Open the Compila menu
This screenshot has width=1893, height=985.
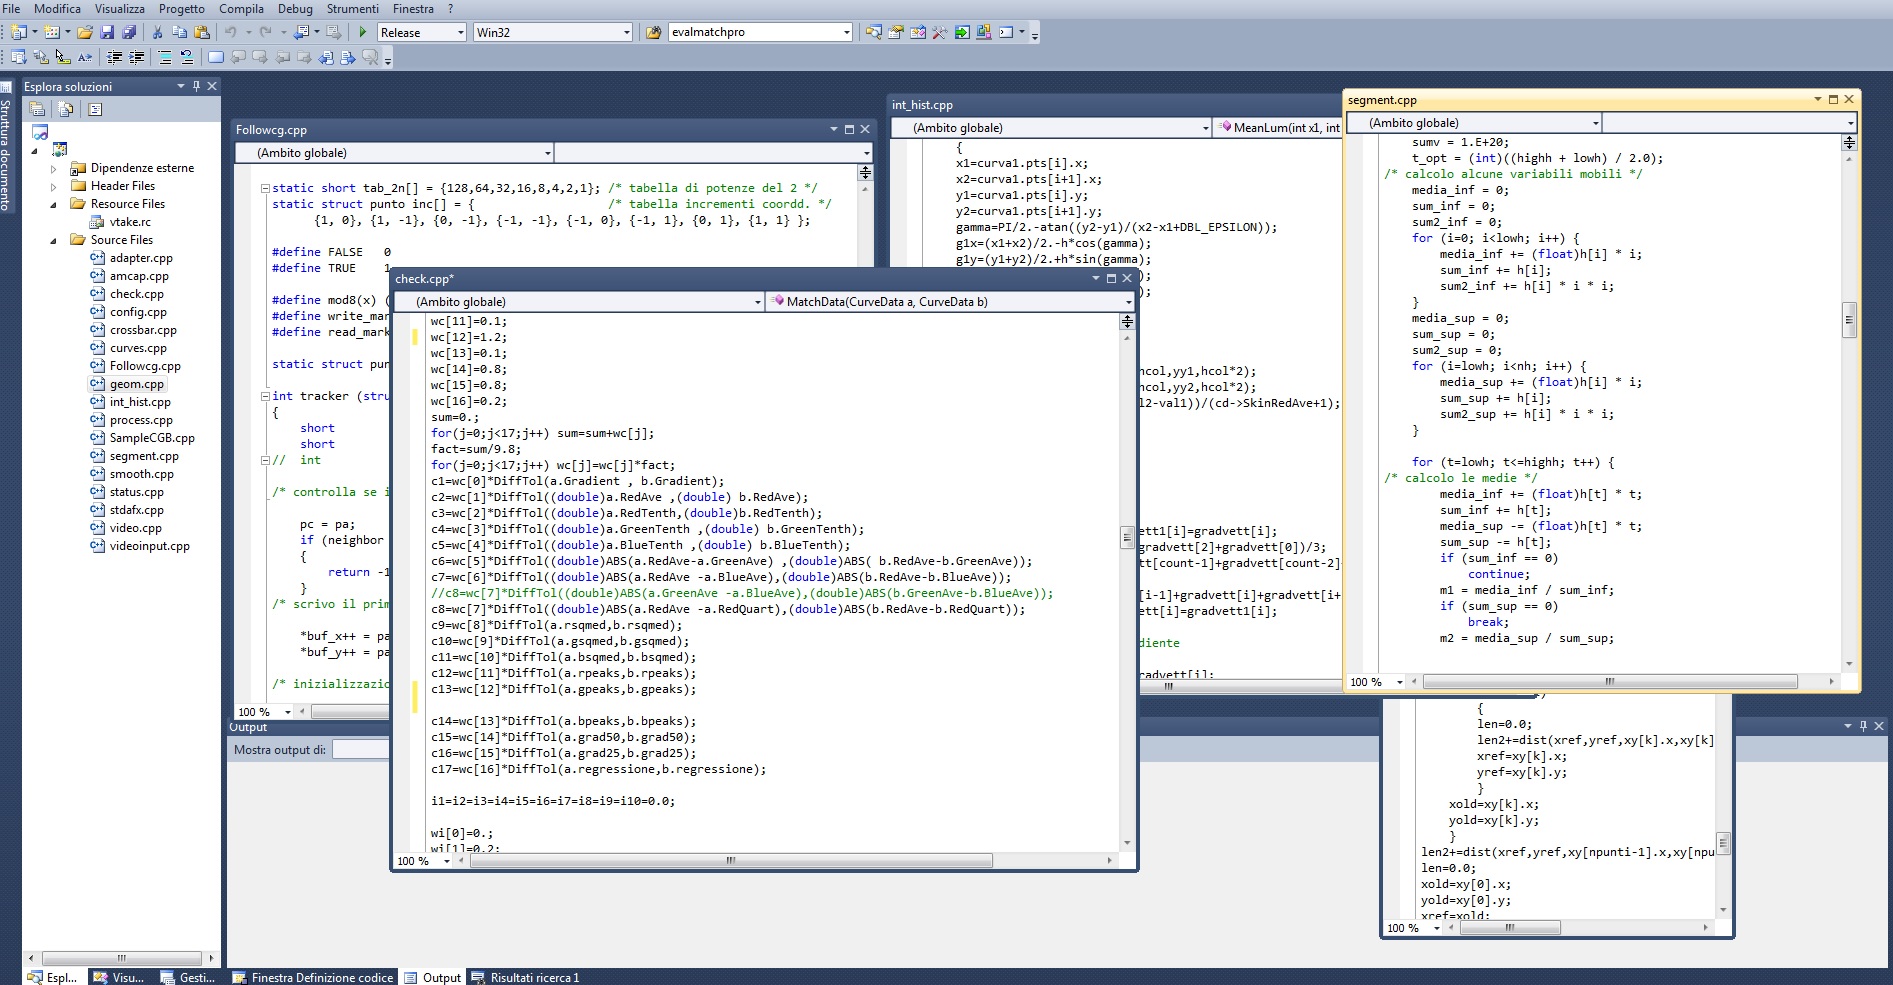(x=242, y=8)
